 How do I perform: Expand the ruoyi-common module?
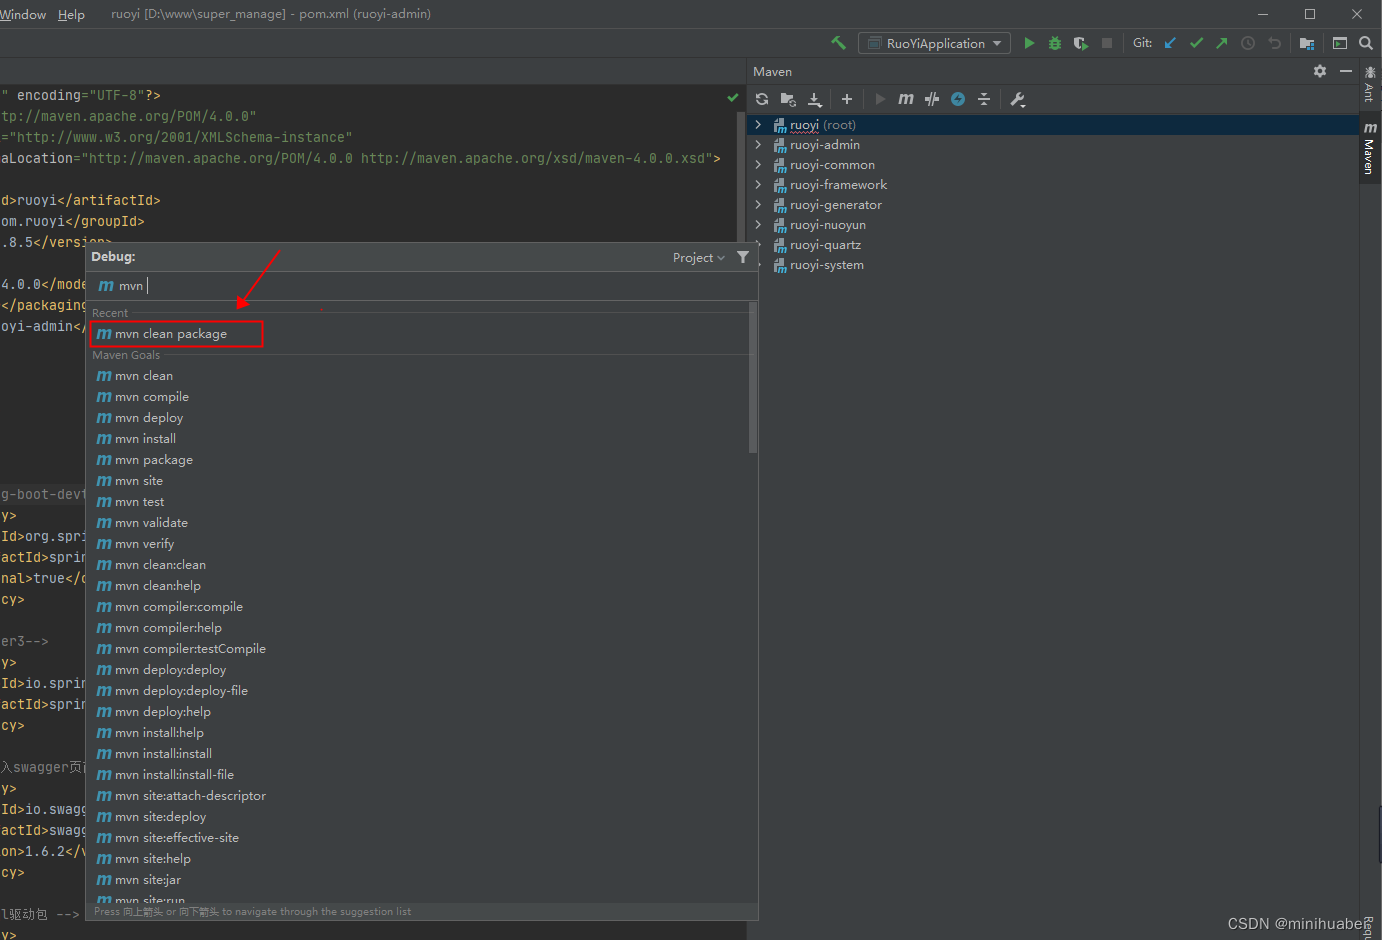[x=758, y=165]
